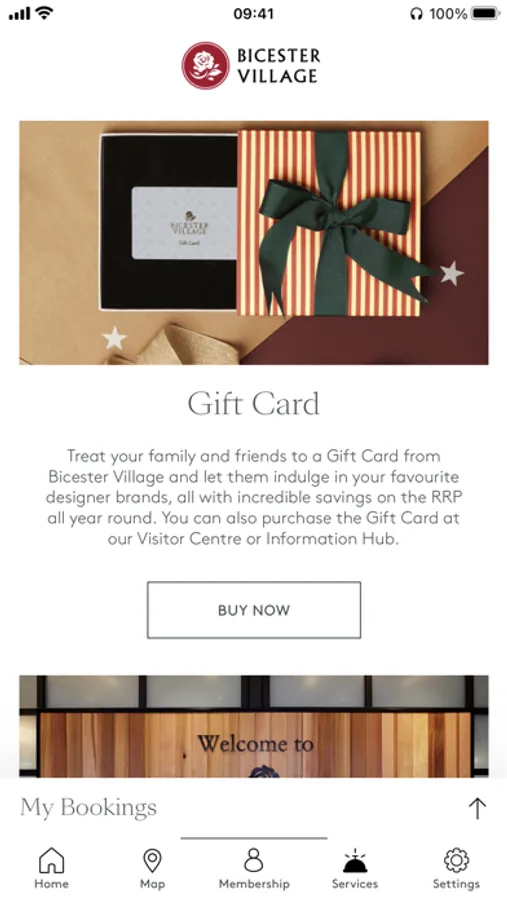This screenshot has width=507, height=900.
Task: Open the Settings gear icon
Action: pyautogui.click(x=456, y=860)
